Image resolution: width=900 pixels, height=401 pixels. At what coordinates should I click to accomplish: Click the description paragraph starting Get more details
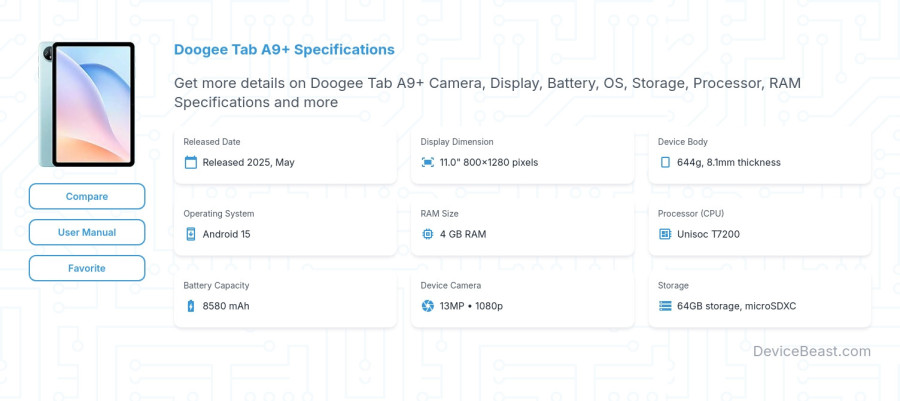pyautogui.click(x=487, y=92)
